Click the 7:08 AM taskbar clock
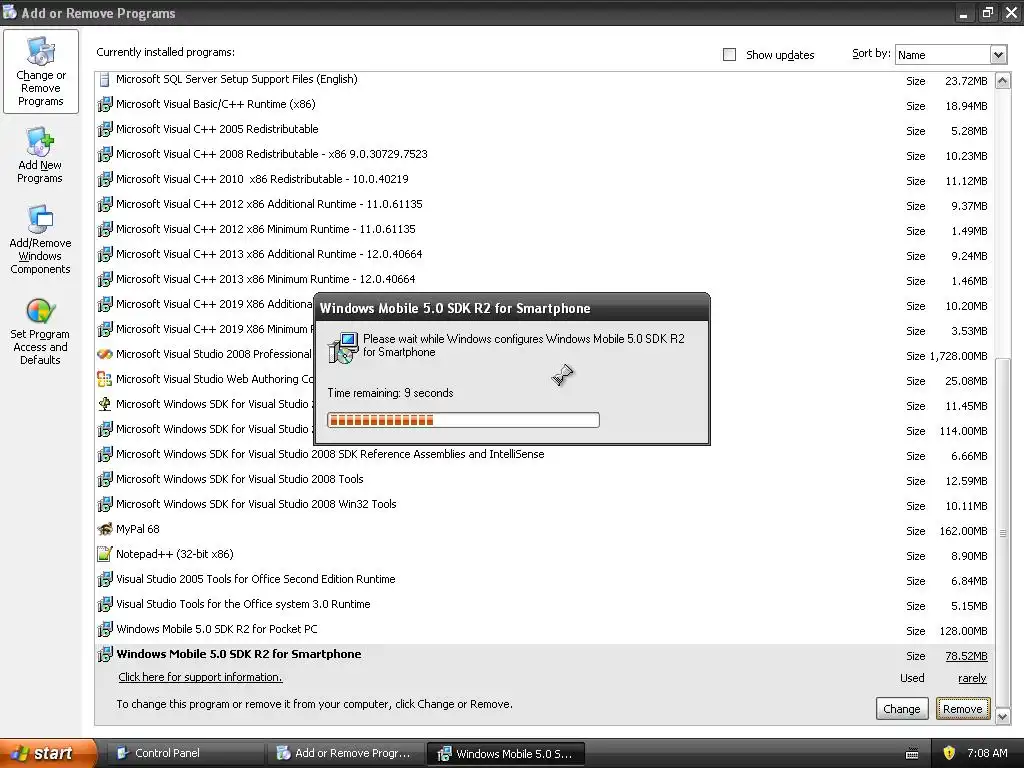1024x768 pixels. tap(987, 753)
